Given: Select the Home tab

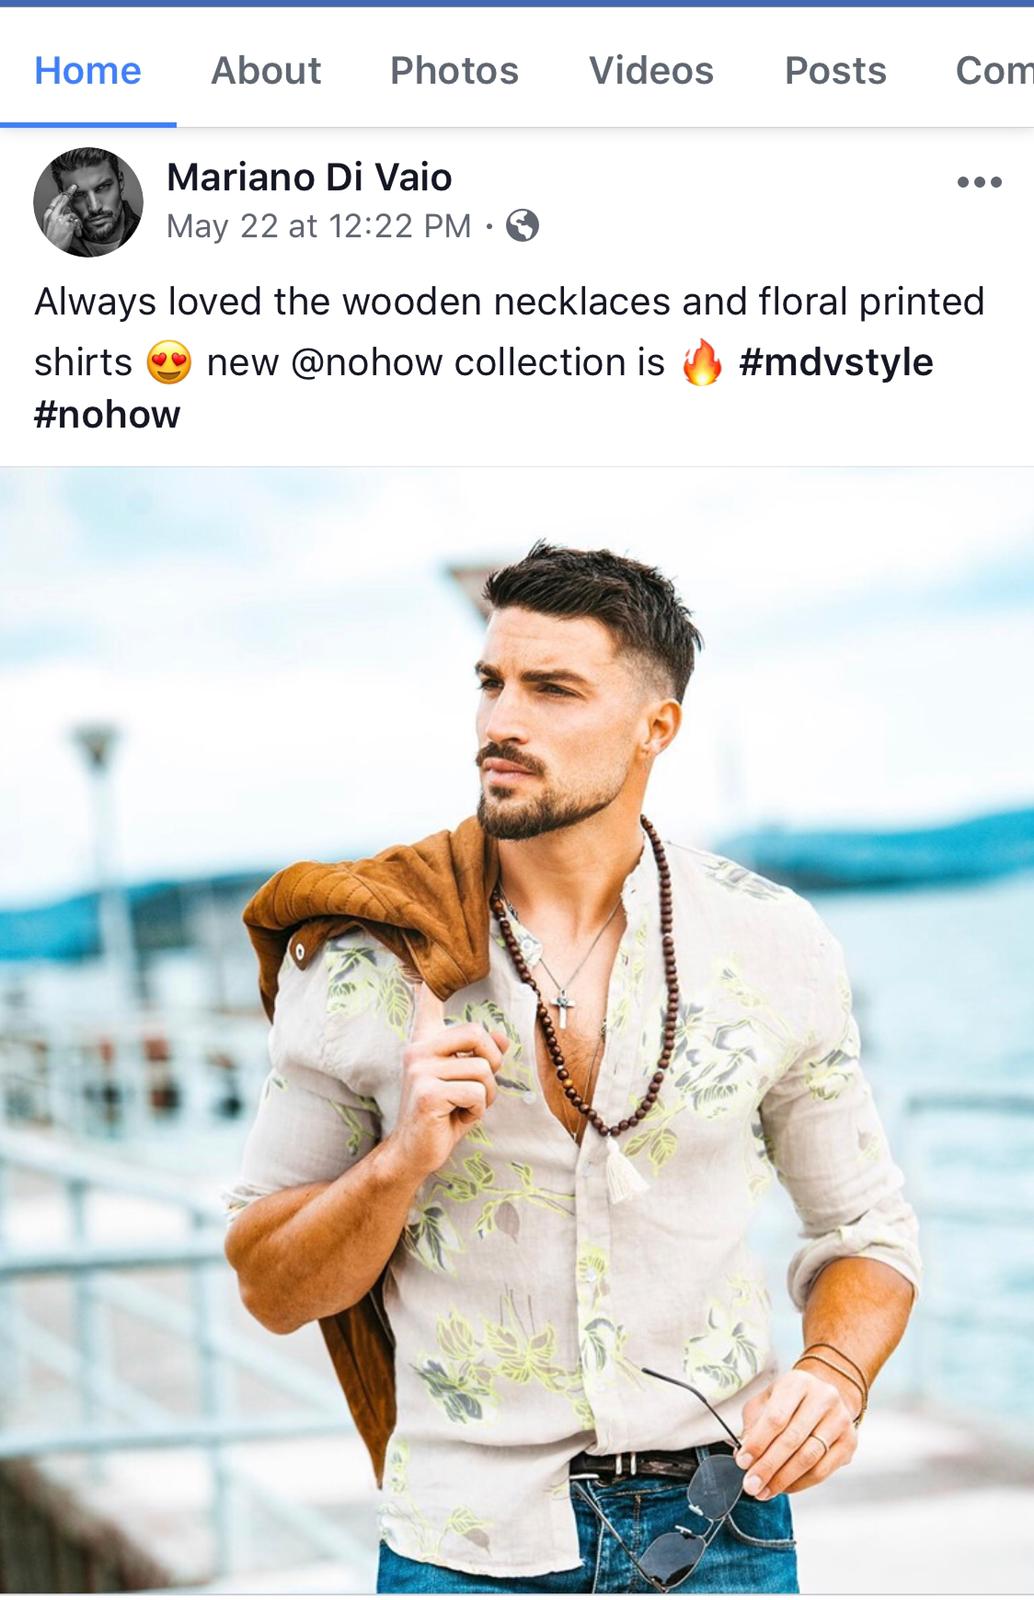Looking at the screenshot, I should 88,70.
